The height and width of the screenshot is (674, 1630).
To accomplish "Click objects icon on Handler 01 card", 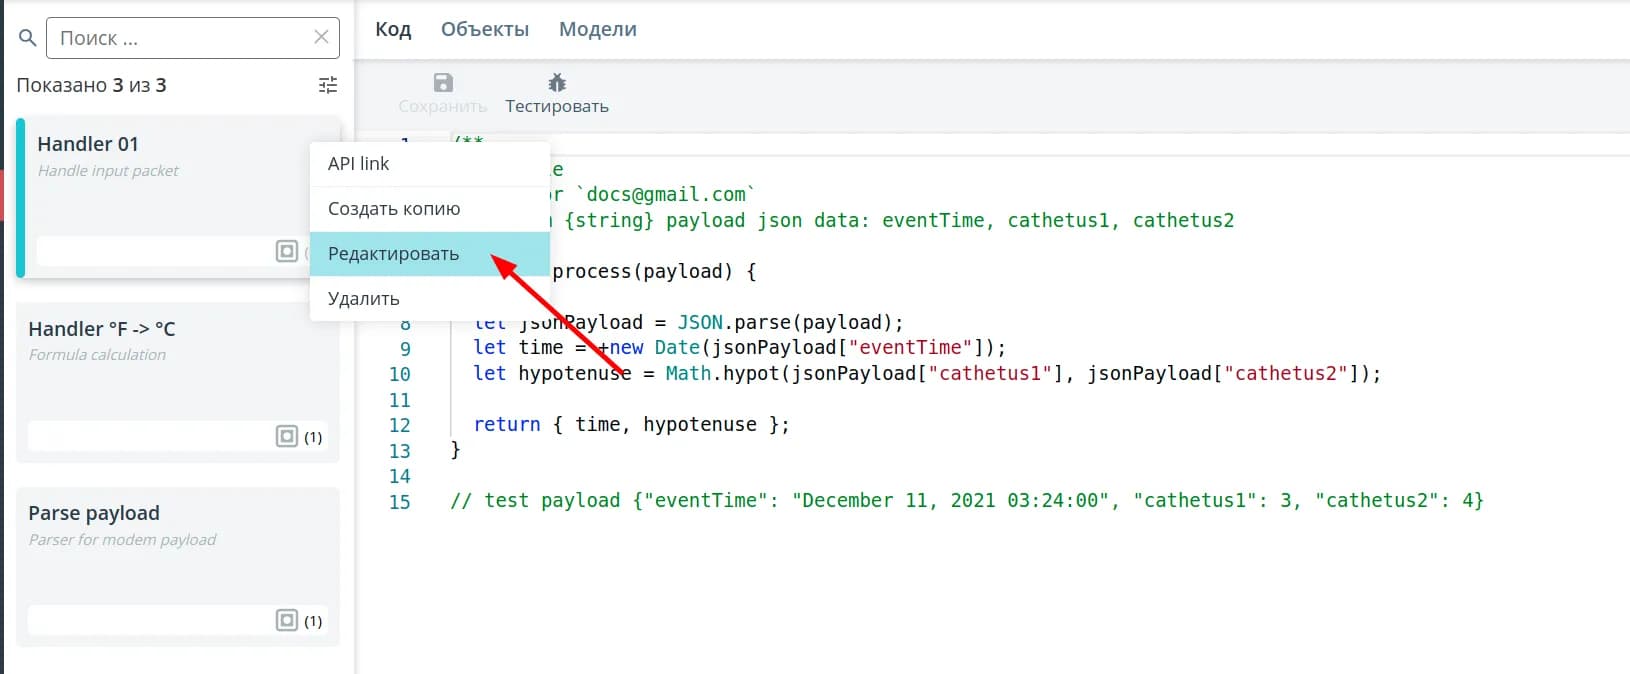I will click(287, 251).
